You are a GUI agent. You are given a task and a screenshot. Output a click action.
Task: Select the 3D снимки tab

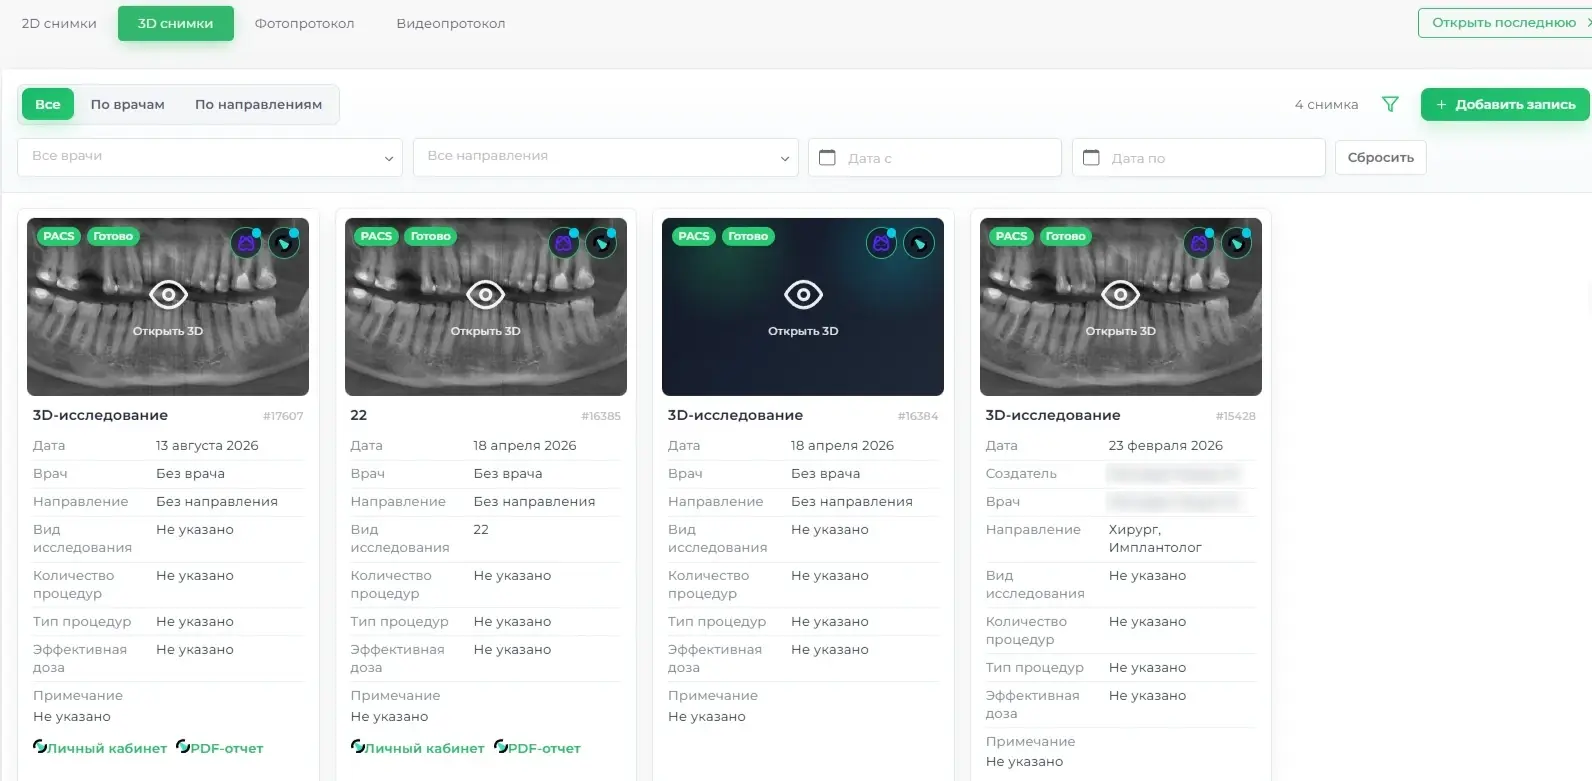(x=176, y=23)
